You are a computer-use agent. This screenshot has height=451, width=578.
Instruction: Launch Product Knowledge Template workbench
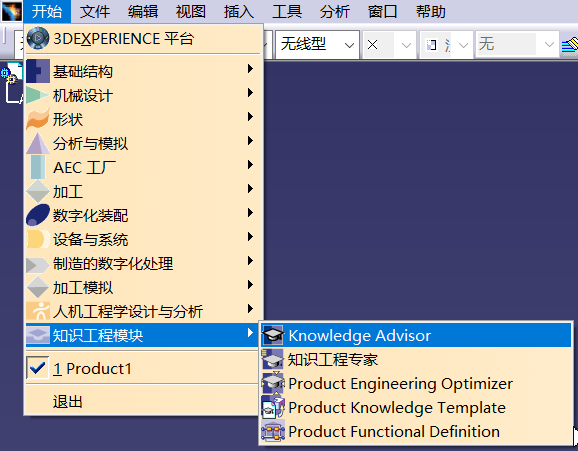tap(416, 407)
